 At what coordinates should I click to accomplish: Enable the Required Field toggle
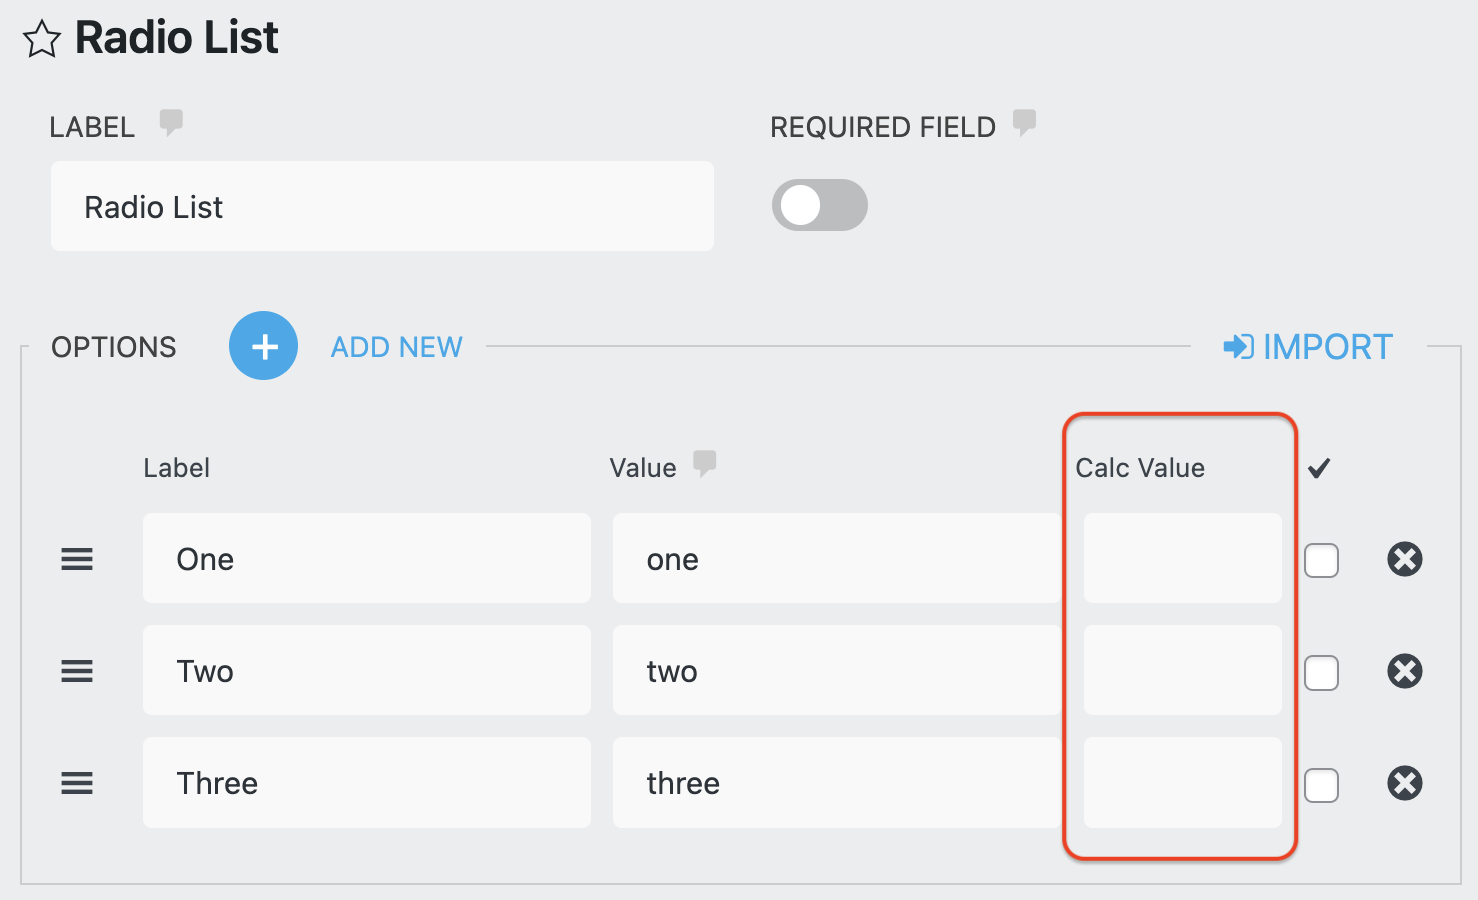[819, 206]
